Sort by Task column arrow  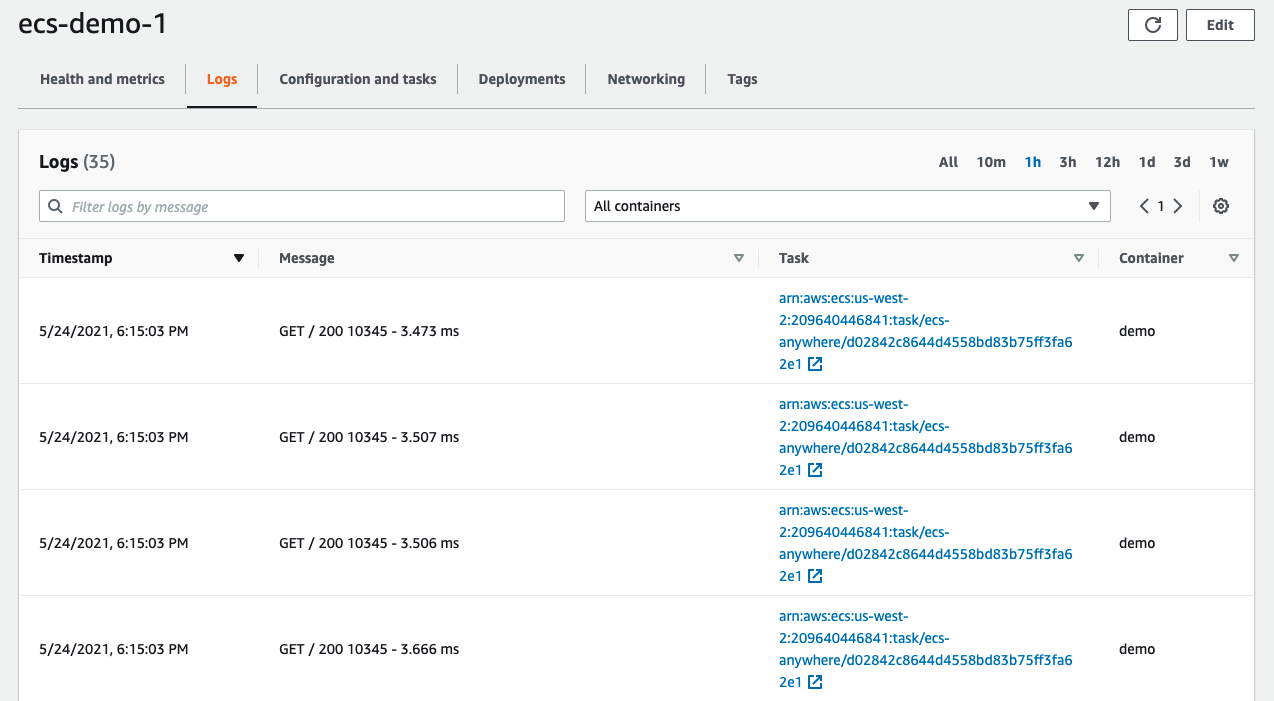pyautogui.click(x=1079, y=258)
